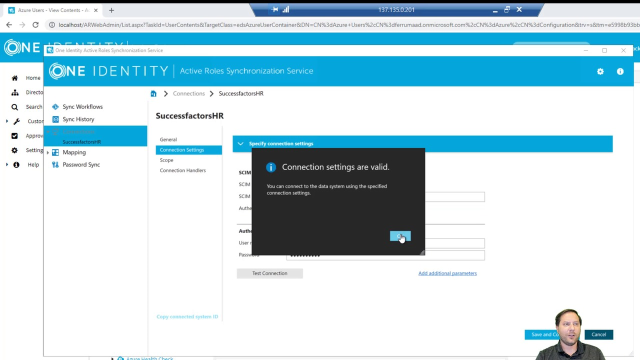Switch to the General tab

tap(168, 140)
